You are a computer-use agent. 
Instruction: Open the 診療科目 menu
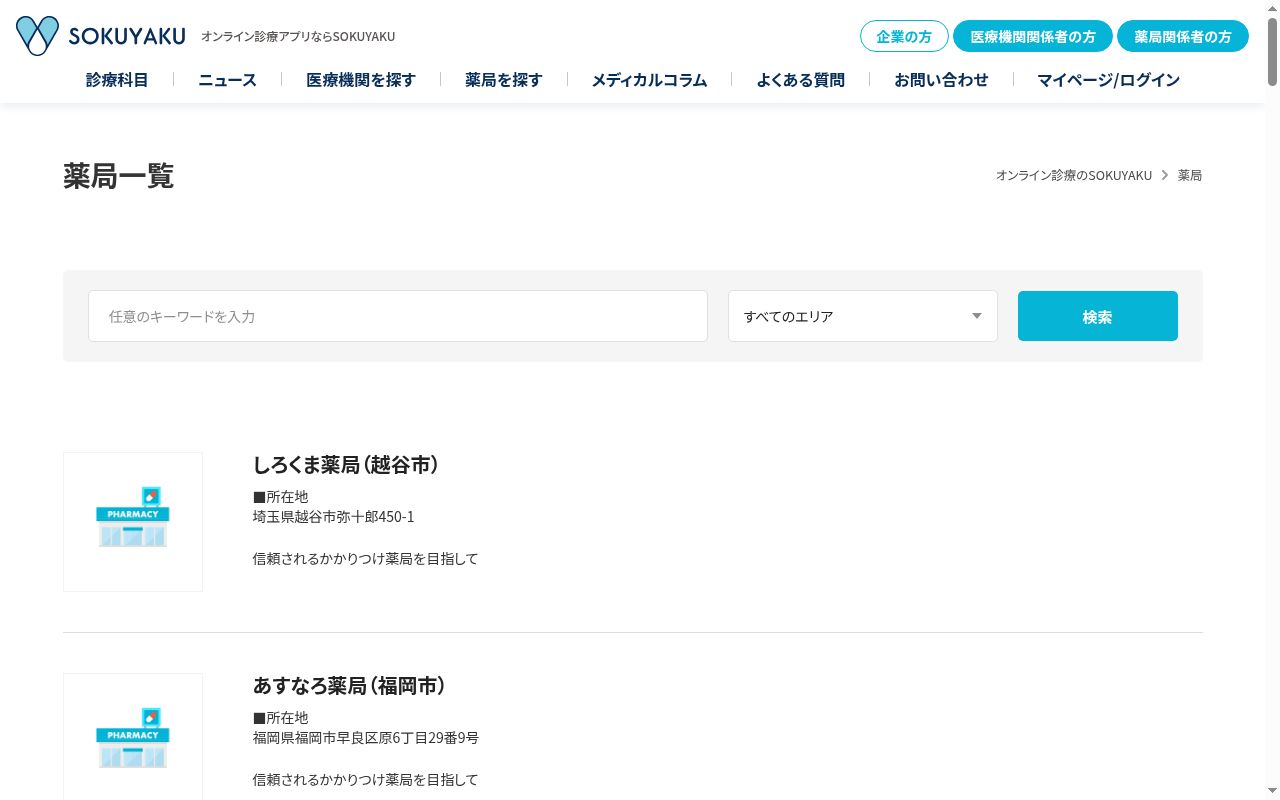pos(117,80)
